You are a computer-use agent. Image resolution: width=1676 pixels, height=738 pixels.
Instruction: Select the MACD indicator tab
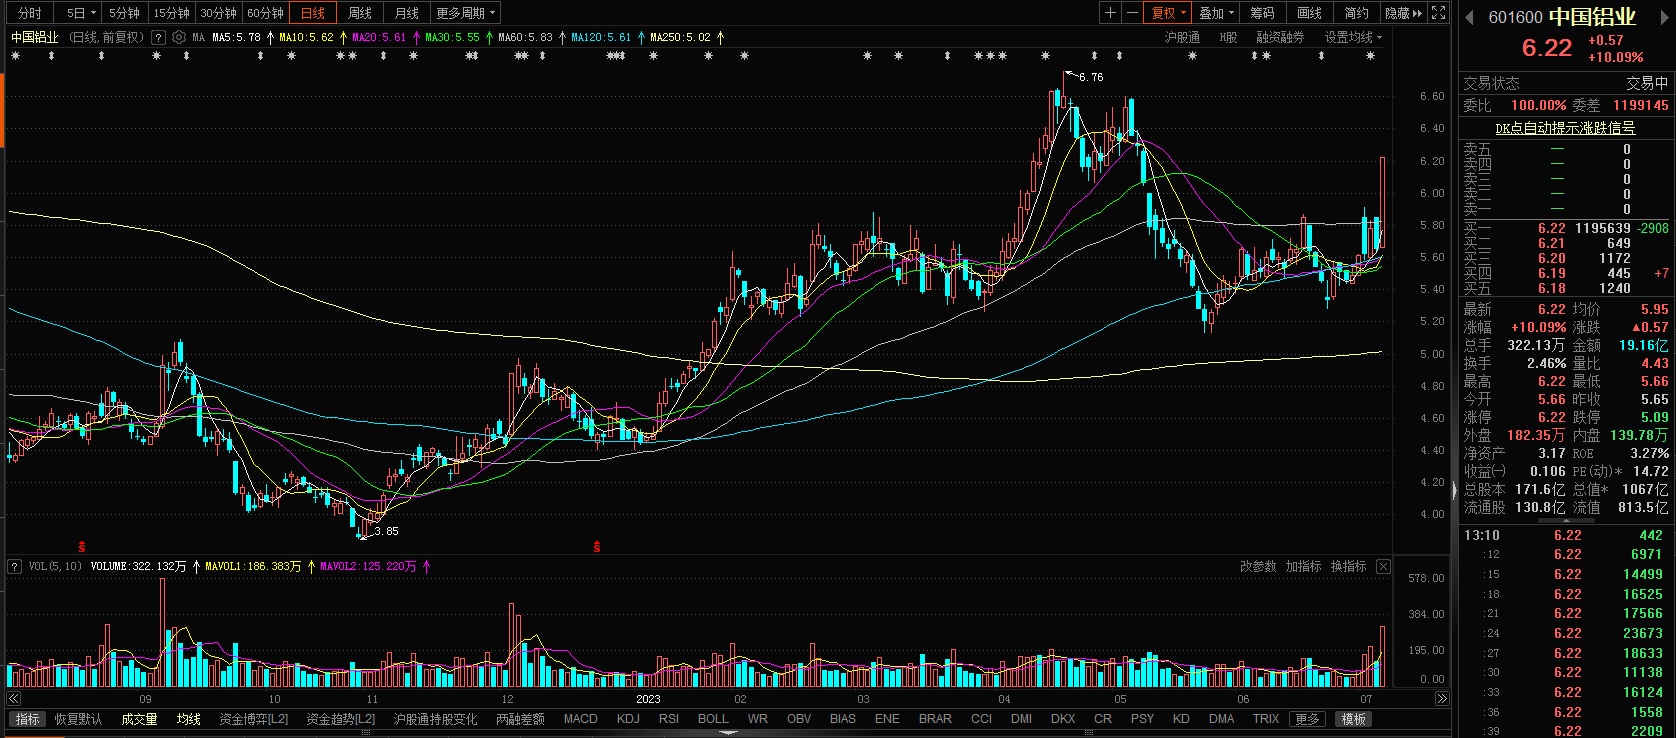pos(580,719)
